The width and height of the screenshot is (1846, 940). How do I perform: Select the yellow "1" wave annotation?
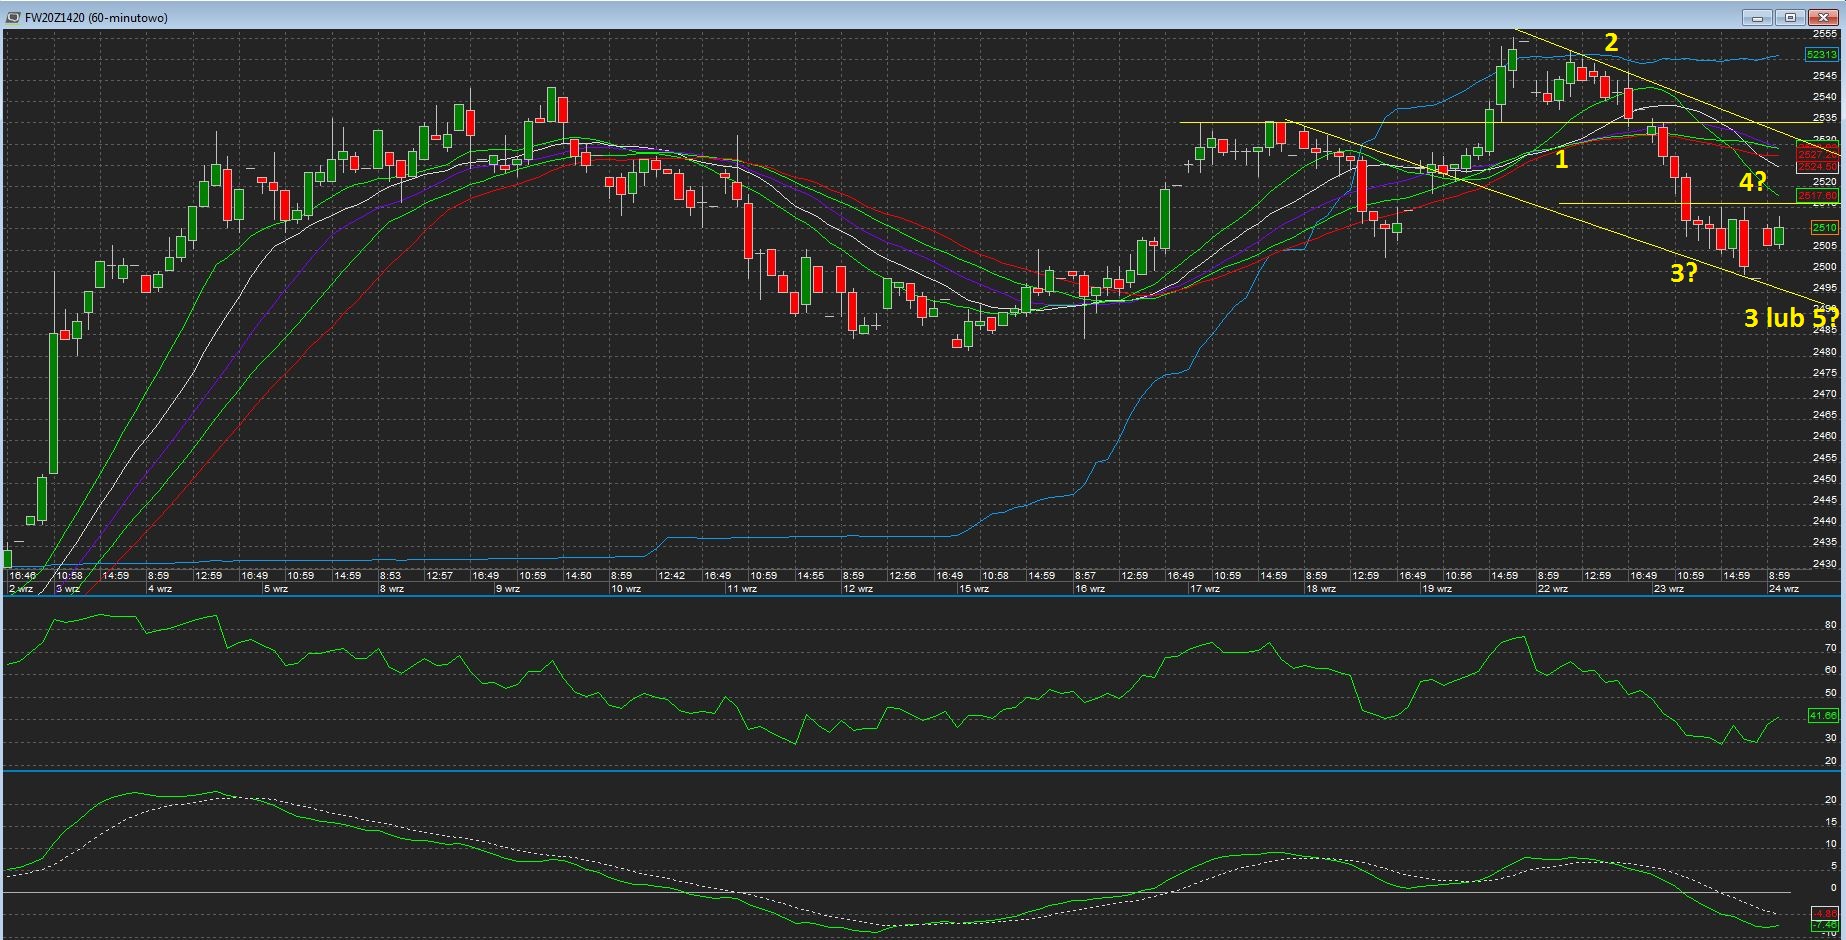(x=1561, y=159)
